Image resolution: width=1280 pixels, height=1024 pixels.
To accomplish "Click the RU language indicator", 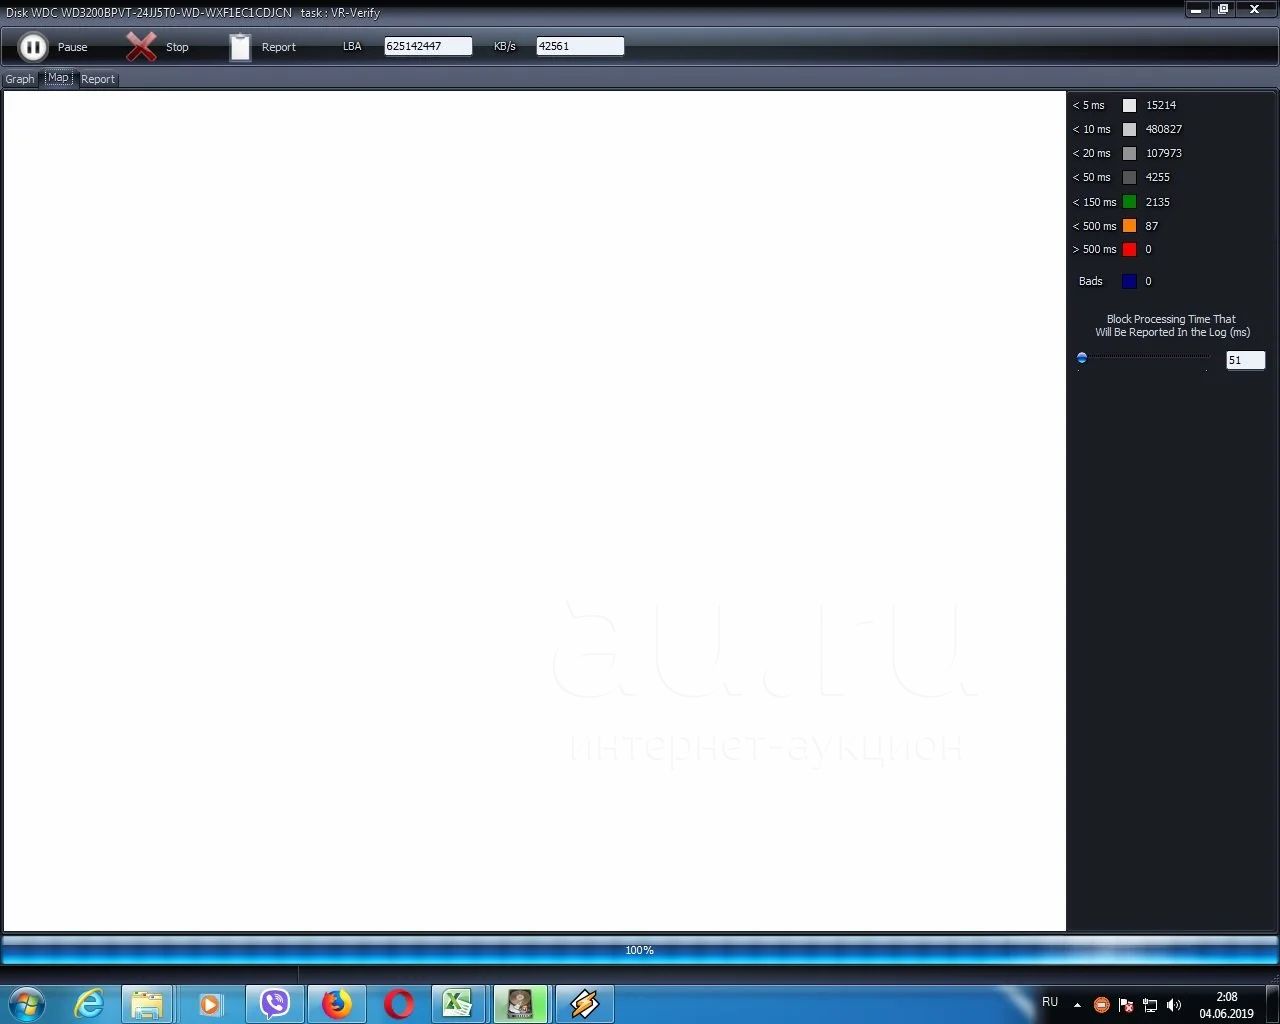I will click(1050, 1001).
